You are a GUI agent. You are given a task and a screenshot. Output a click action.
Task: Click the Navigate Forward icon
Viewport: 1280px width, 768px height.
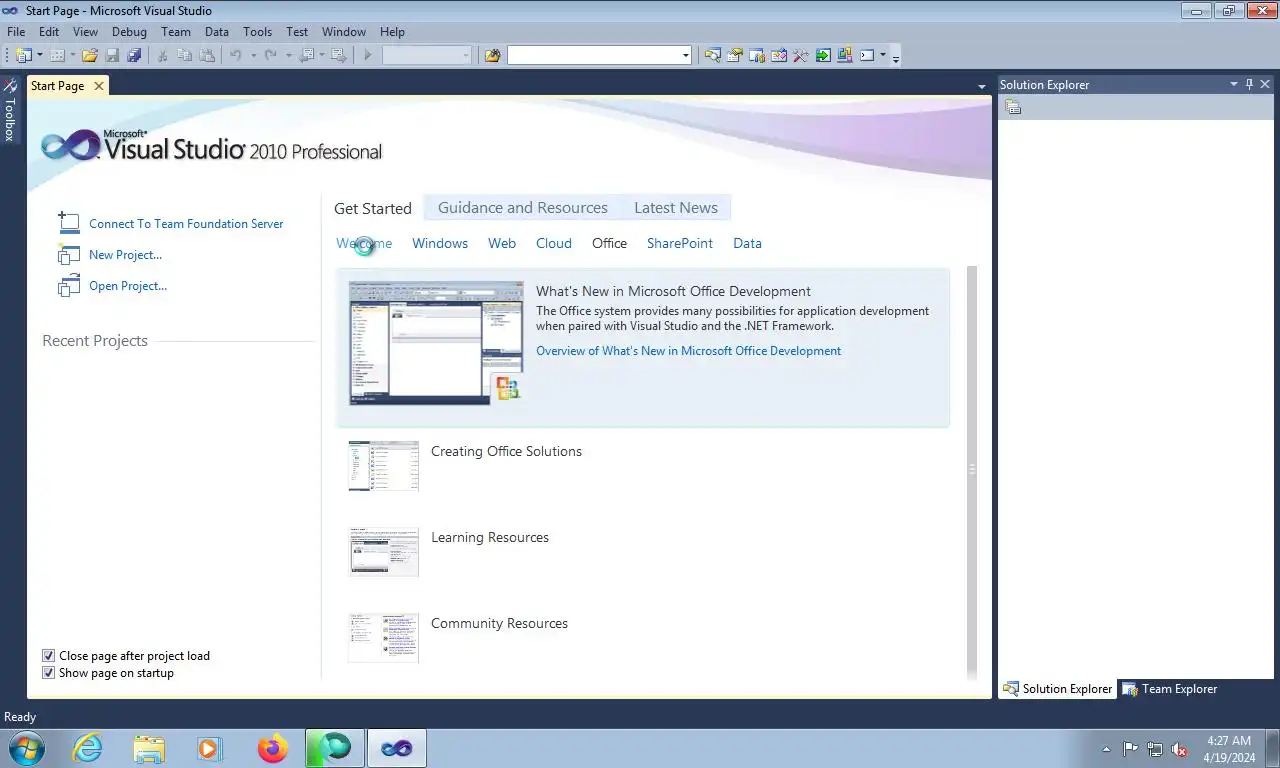pyautogui.click(x=339, y=56)
